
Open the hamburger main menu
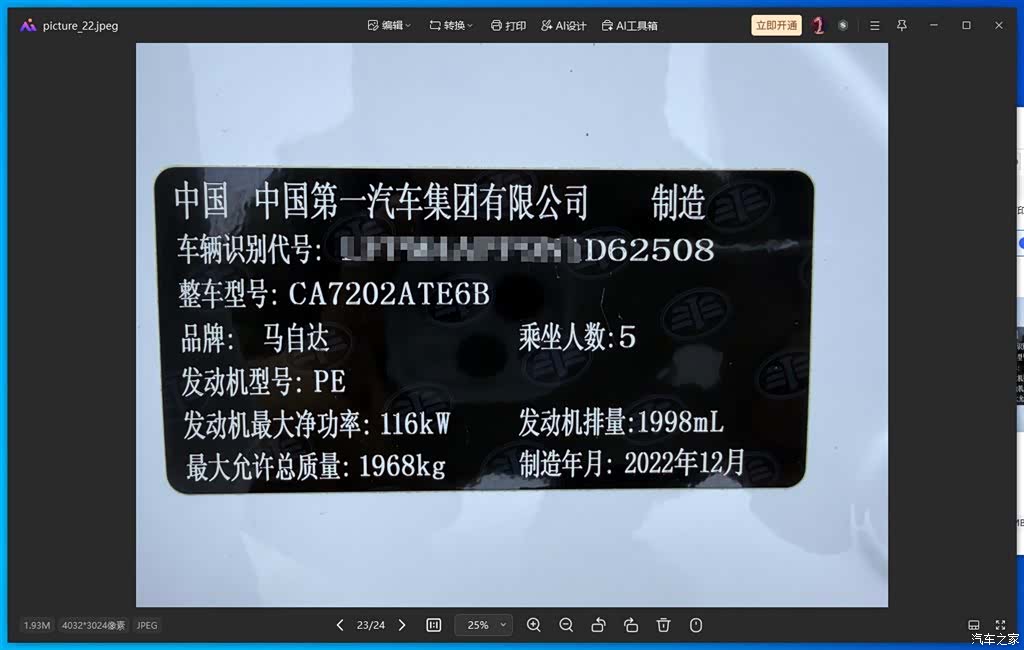874,25
